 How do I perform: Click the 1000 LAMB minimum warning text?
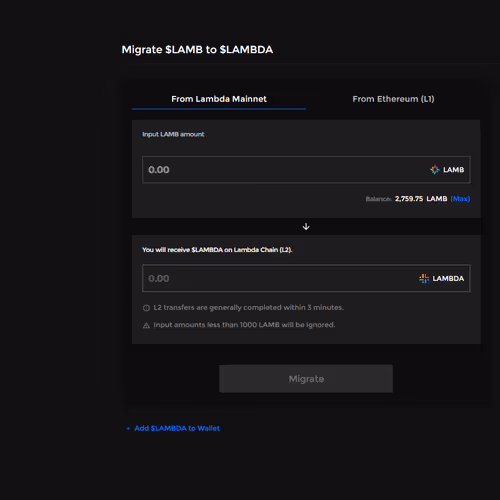pyautogui.click(x=244, y=325)
